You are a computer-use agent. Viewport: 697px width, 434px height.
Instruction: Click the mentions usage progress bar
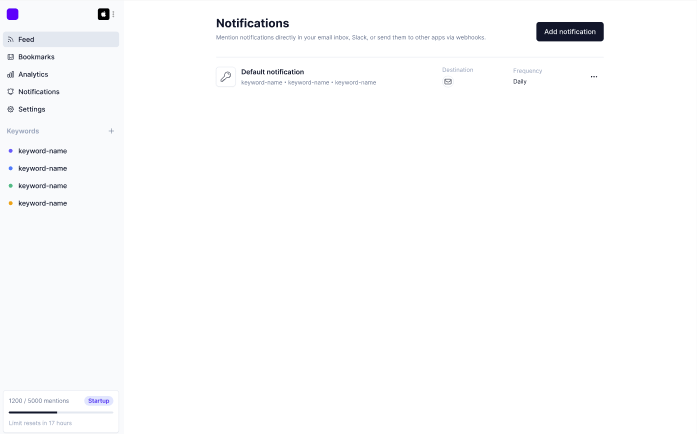pyautogui.click(x=60, y=412)
